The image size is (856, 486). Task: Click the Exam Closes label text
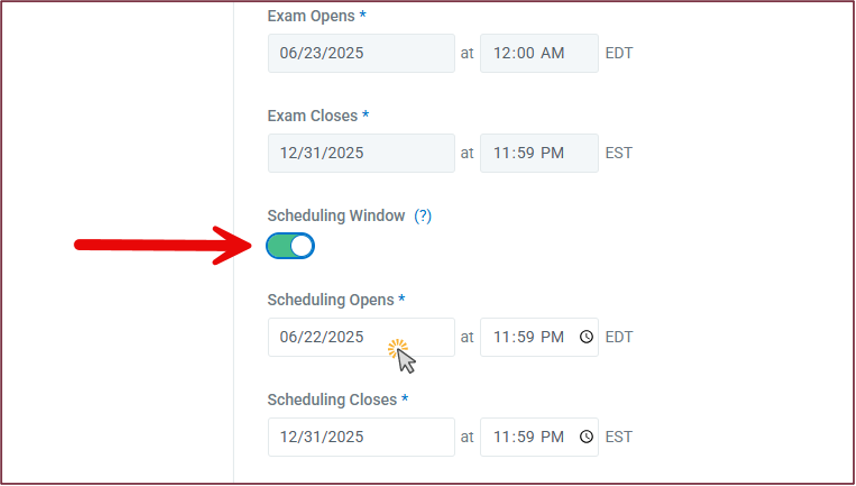point(312,116)
